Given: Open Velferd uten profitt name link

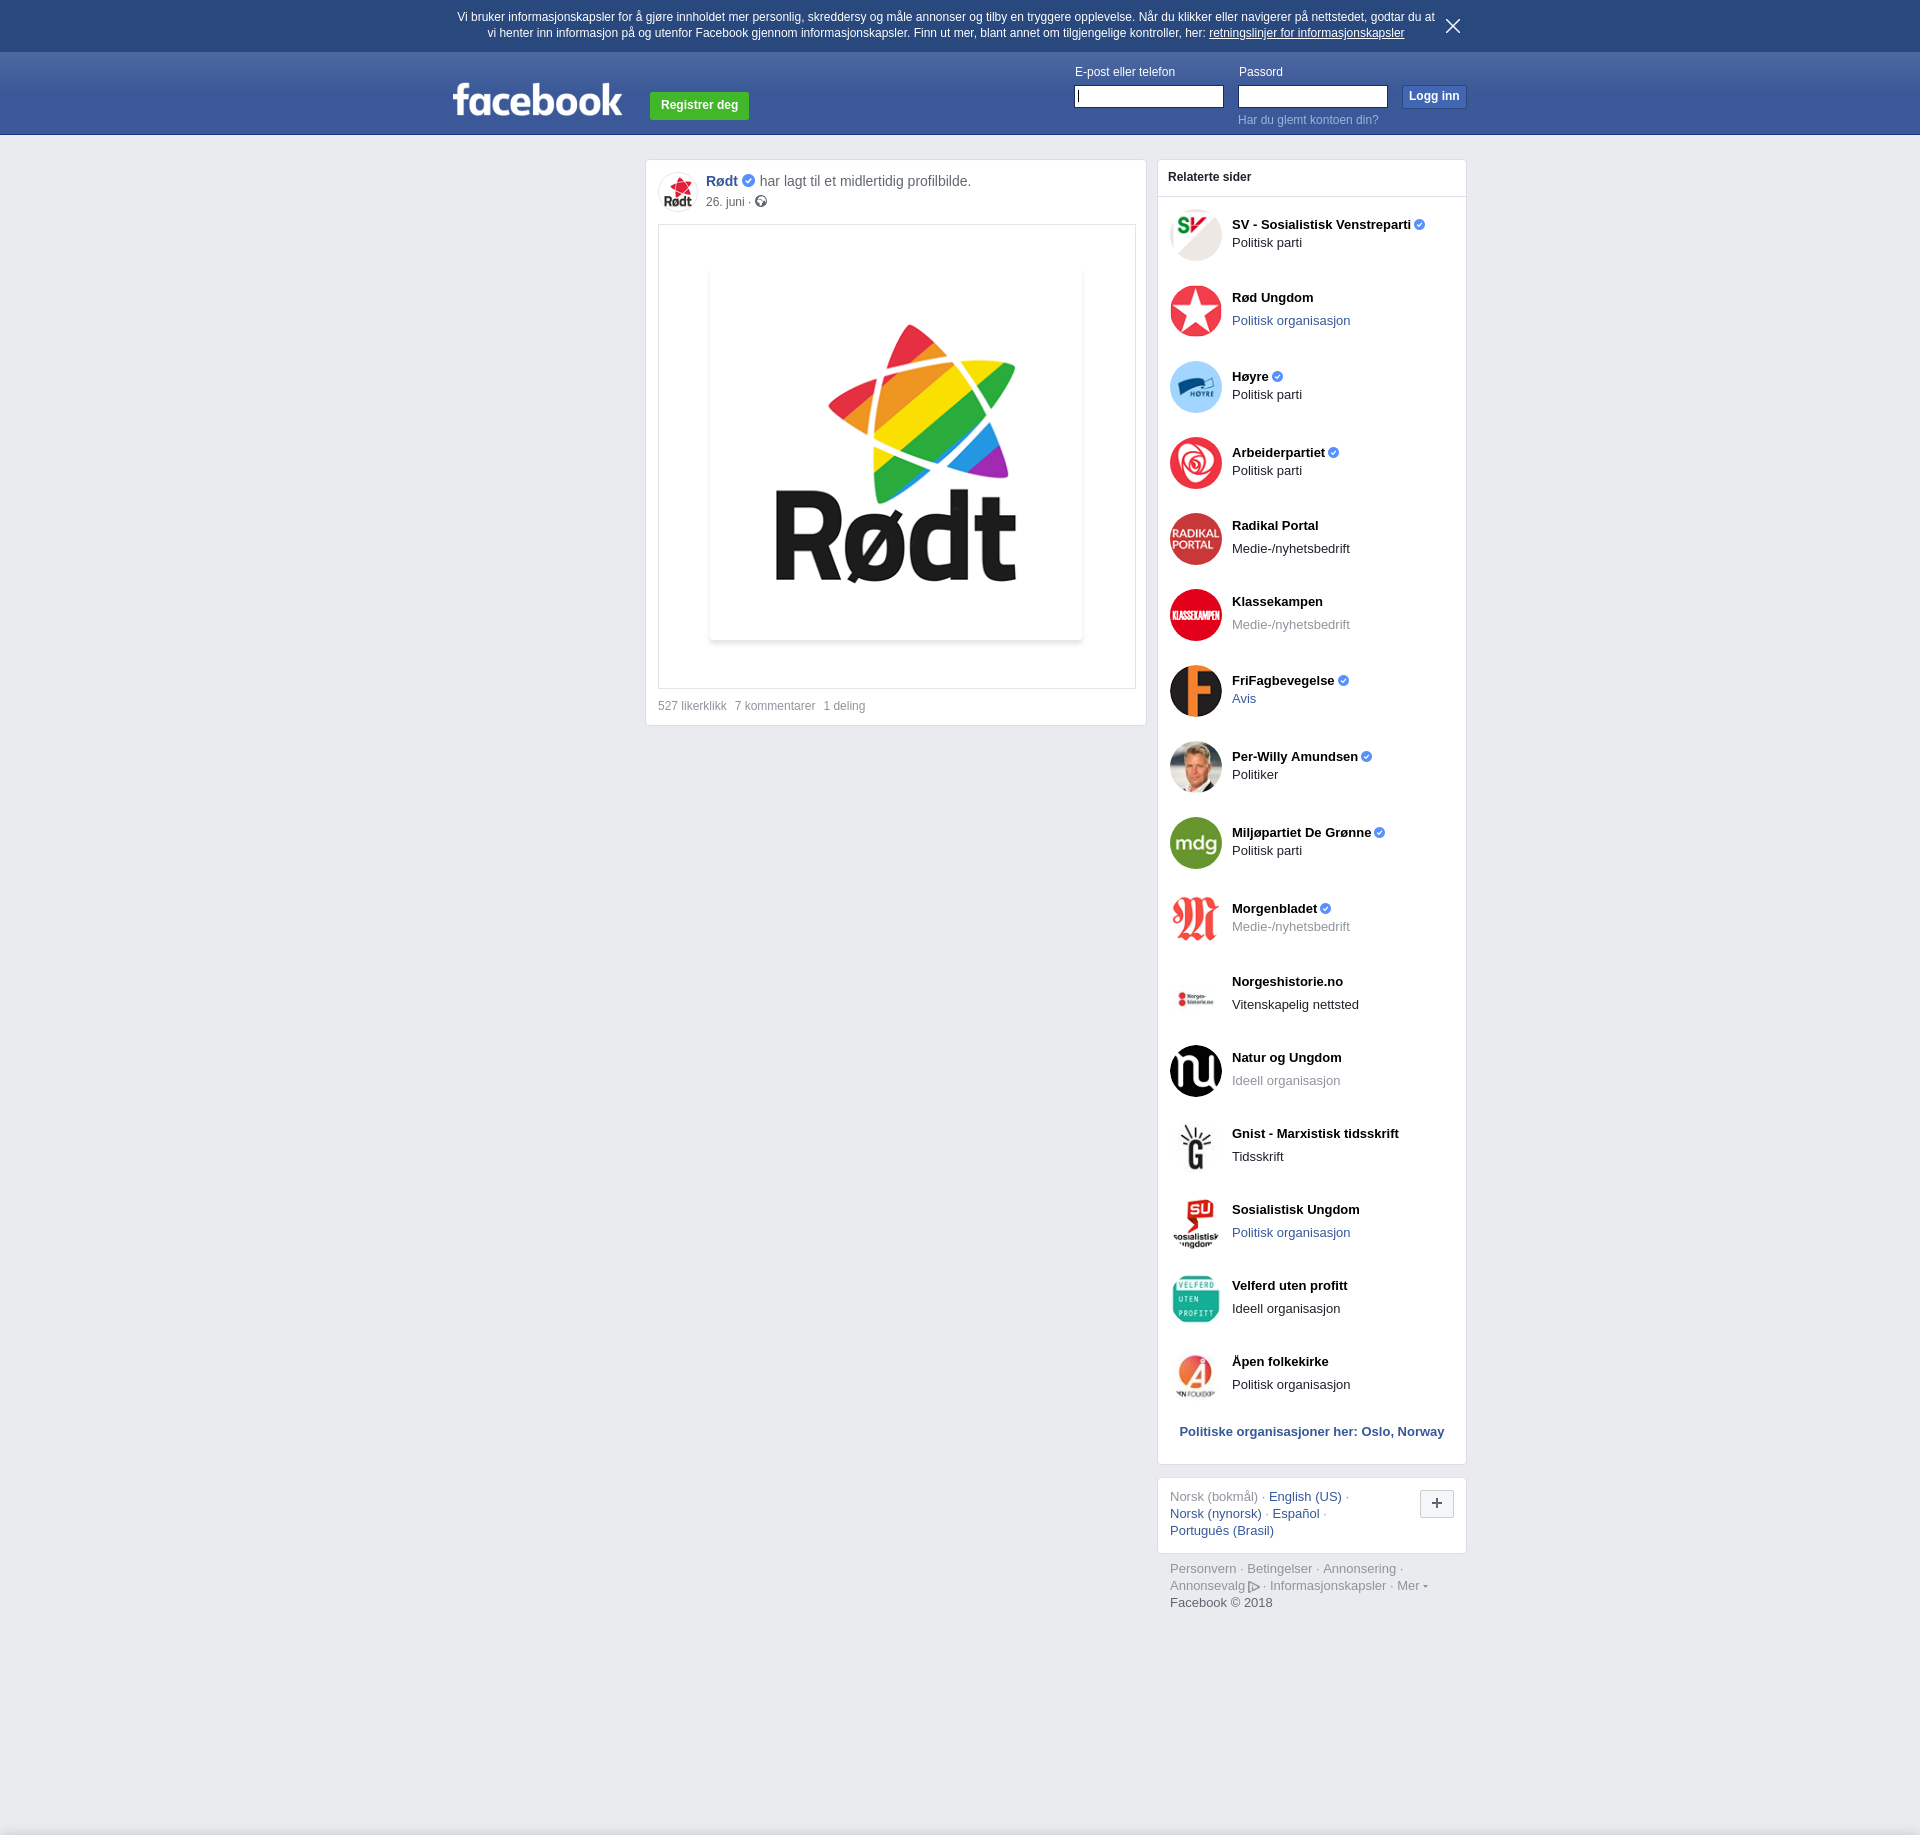Looking at the screenshot, I should tap(1289, 1286).
